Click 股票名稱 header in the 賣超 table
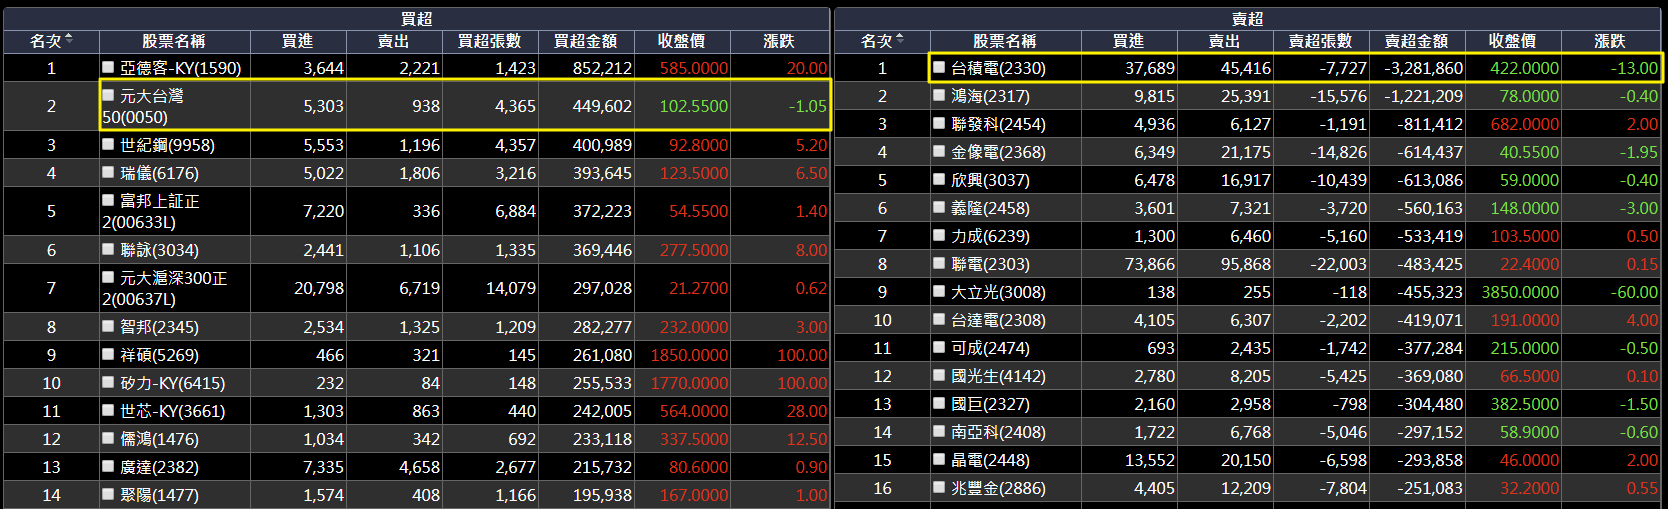The image size is (1668, 509). click(x=1005, y=41)
